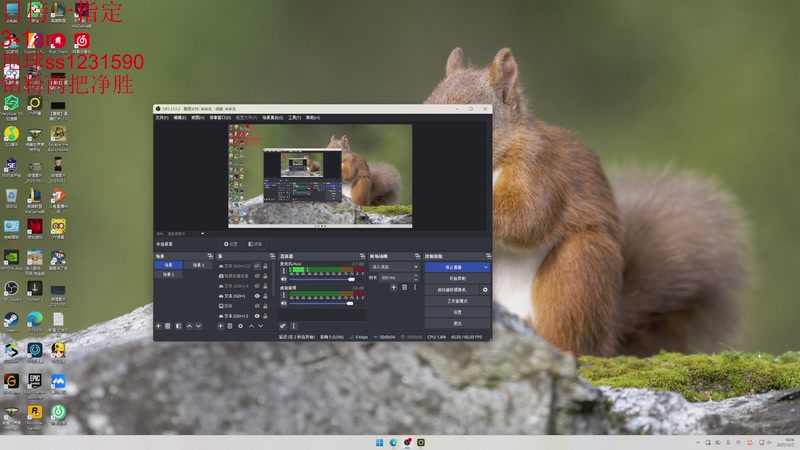Image resolution: width=800 pixels, height=450 pixels.
Task: Add a transition with the plus icon
Action: [393, 288]
